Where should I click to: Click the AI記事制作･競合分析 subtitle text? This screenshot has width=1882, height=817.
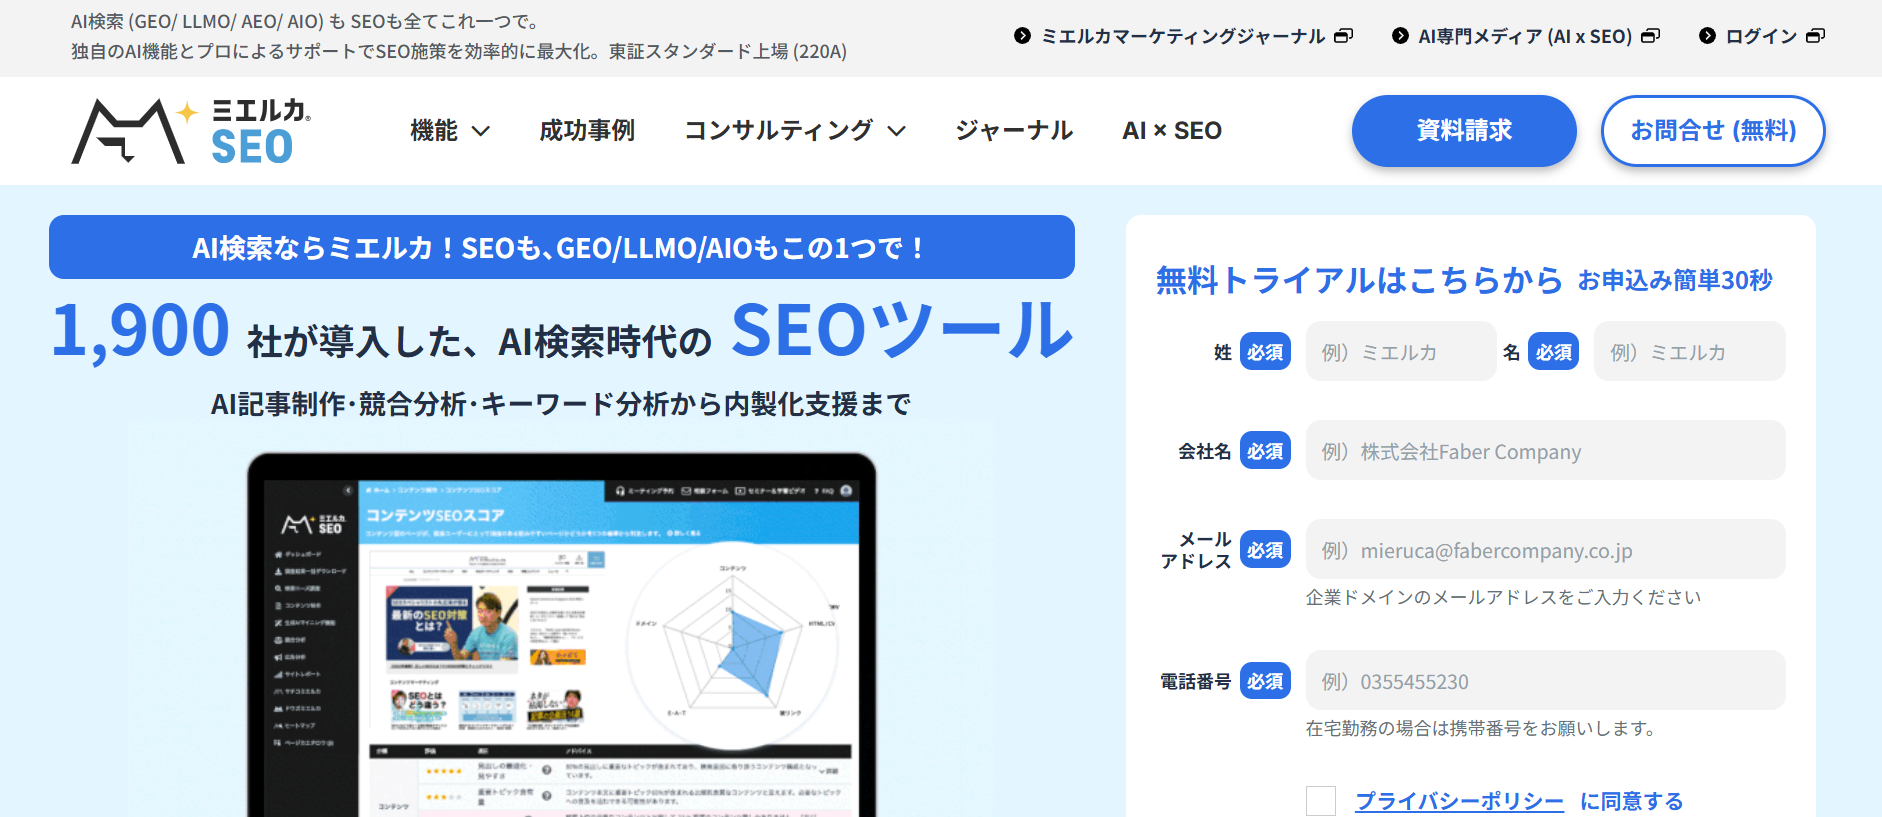pyautogui.click(x=561, y=404)
